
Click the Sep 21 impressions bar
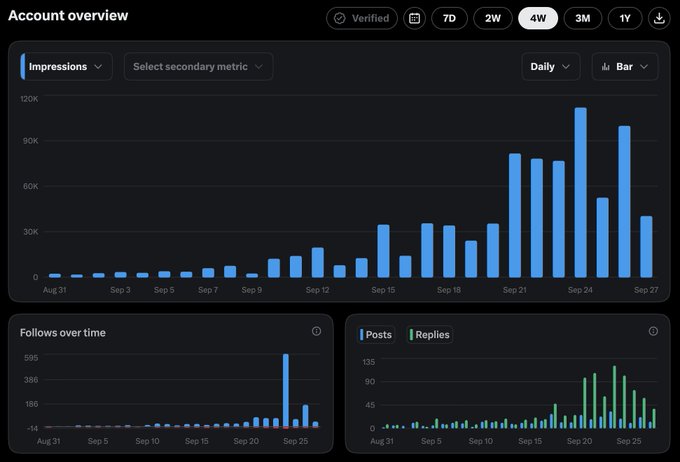point(515,215)
